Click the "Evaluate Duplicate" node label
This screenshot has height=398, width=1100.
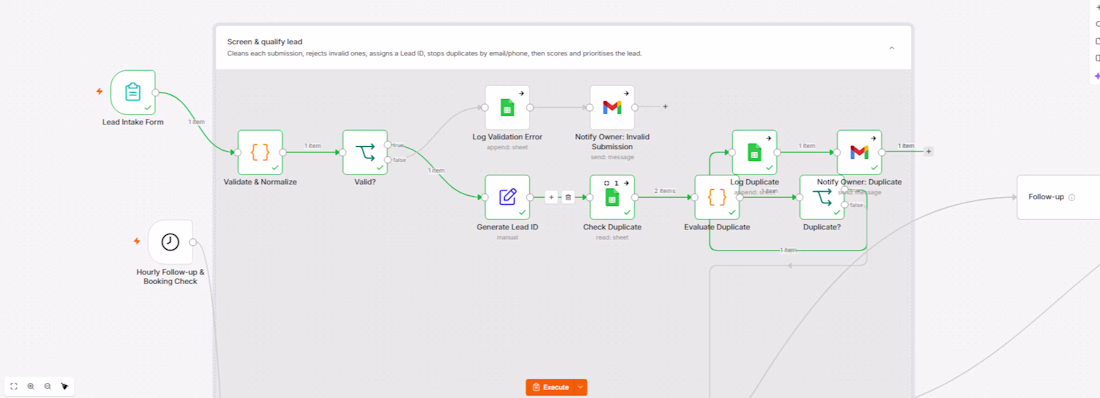[717, 227]
